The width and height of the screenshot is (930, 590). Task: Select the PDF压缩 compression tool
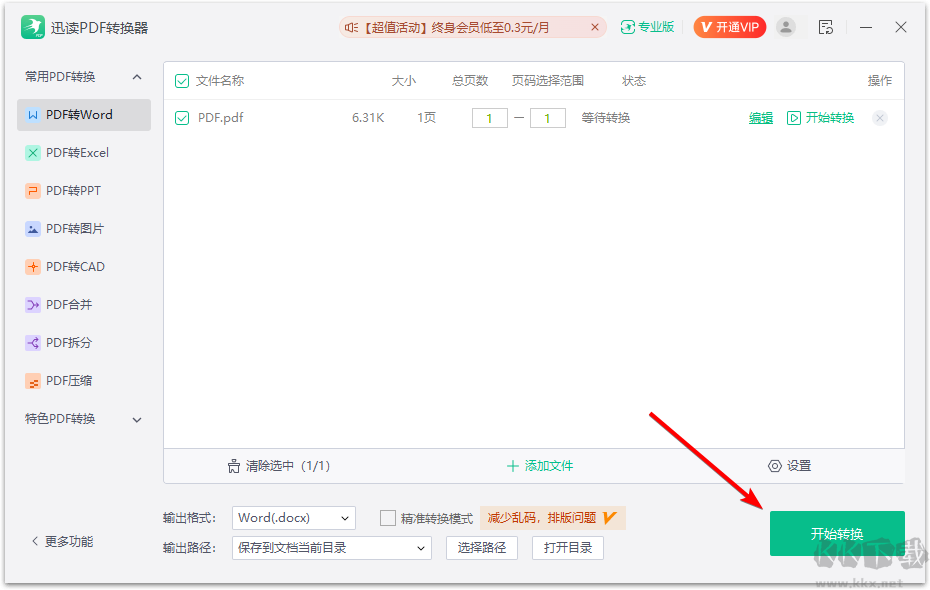[75, 380]
